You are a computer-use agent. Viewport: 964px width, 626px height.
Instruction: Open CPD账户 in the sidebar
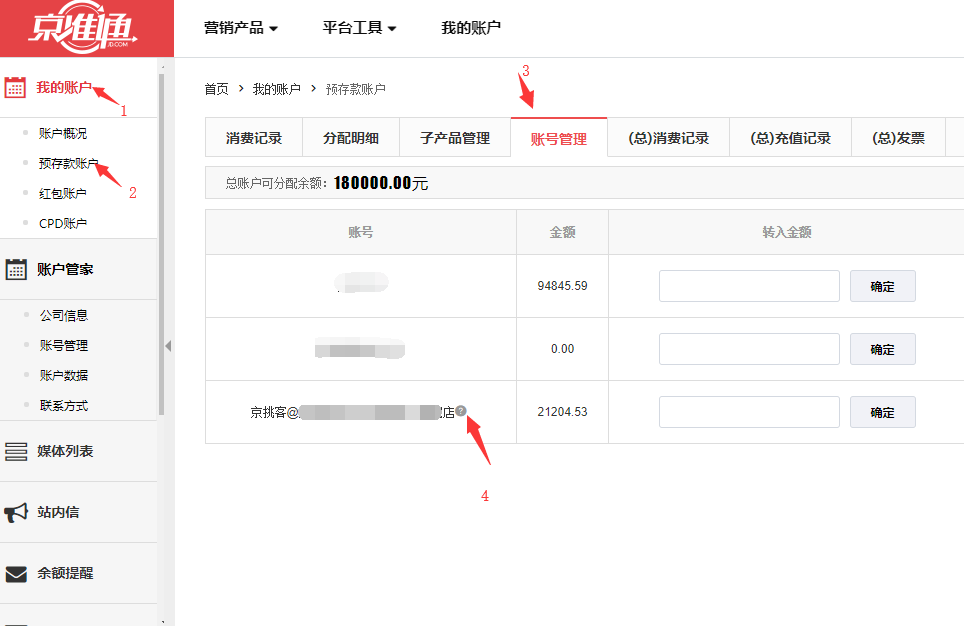[63, 223]
